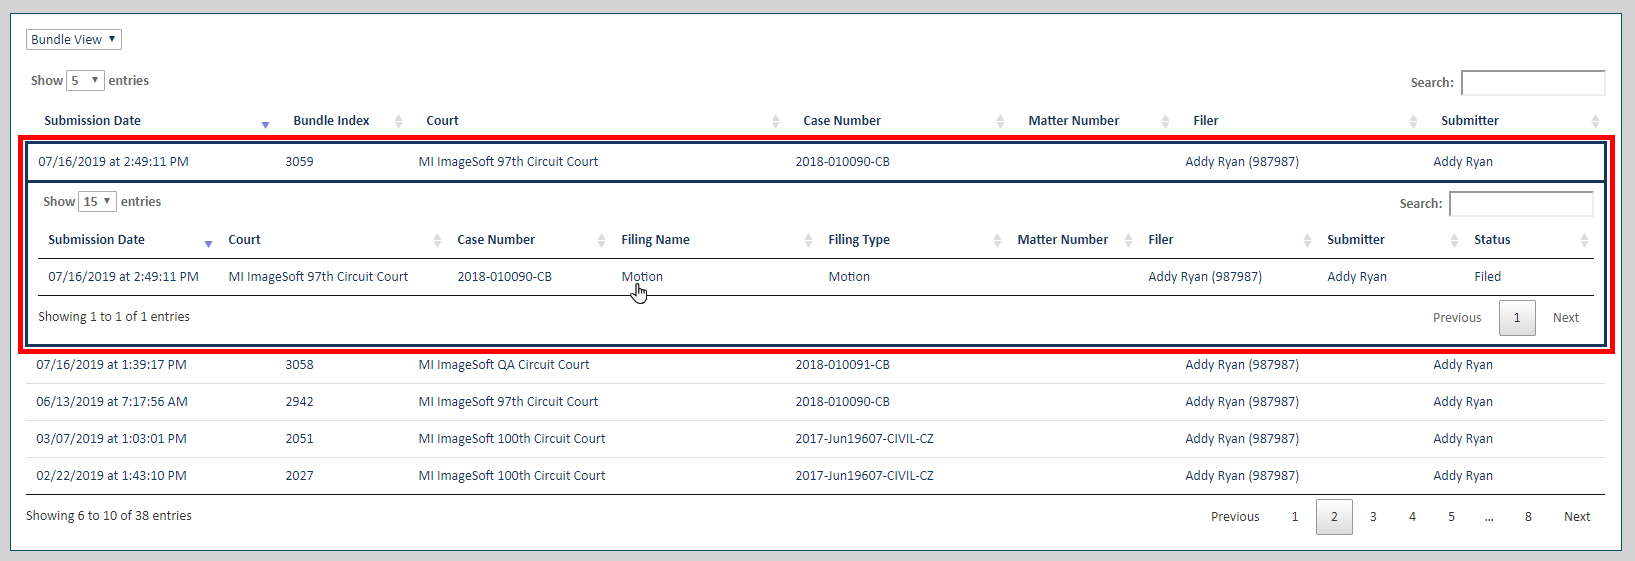Sort by Filing Name arrow icon
Screen dimensions: 1635x561
click(808, 240)
